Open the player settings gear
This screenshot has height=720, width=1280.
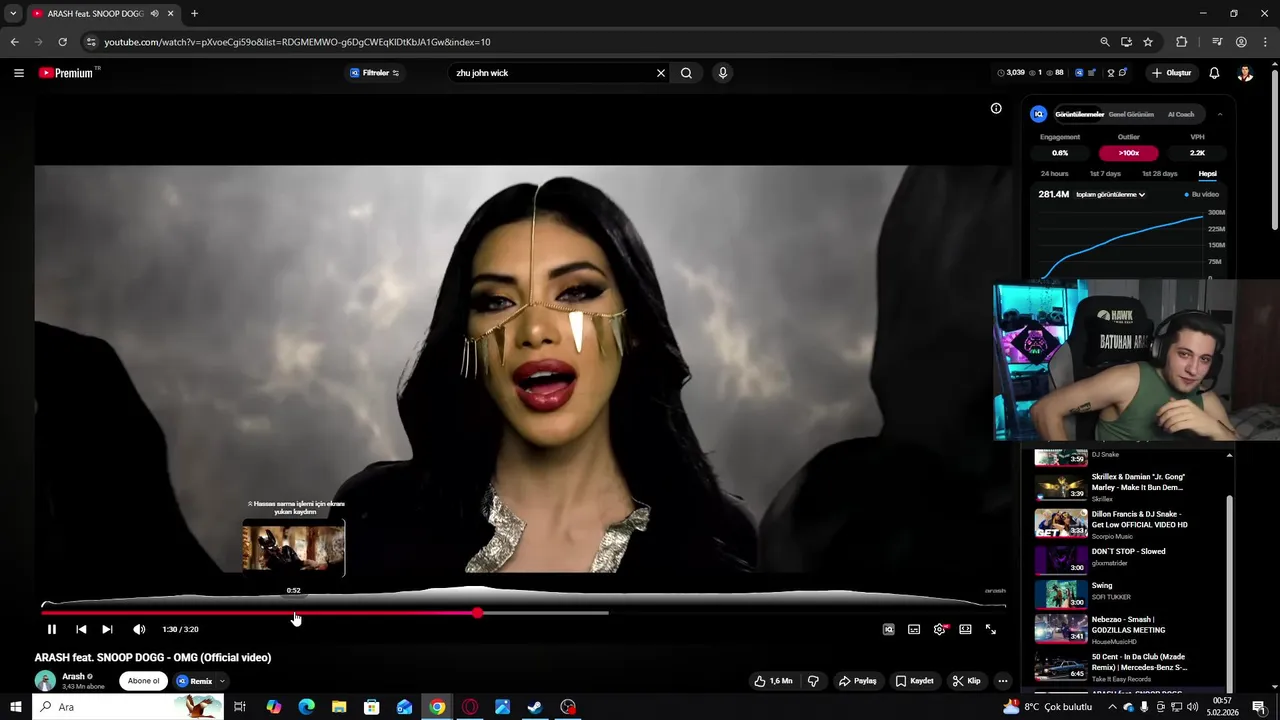tap(940, 629)
